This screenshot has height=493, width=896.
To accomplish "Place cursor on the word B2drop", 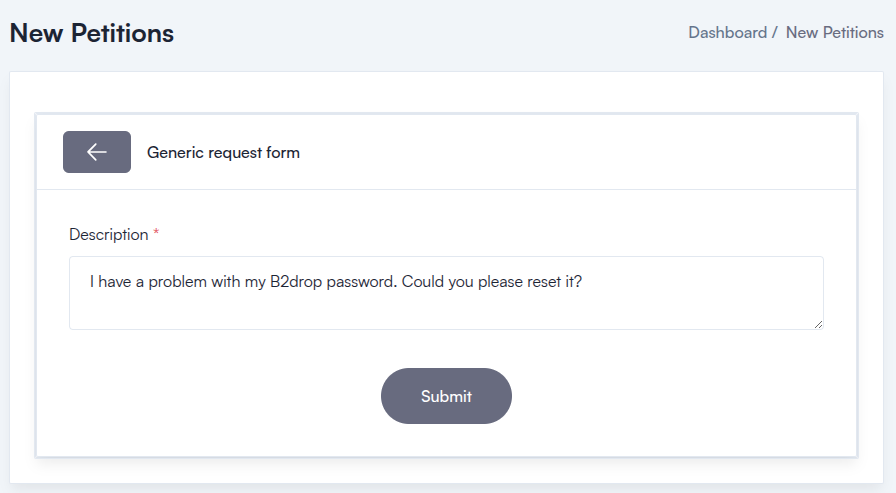I will tap(298, 282).
